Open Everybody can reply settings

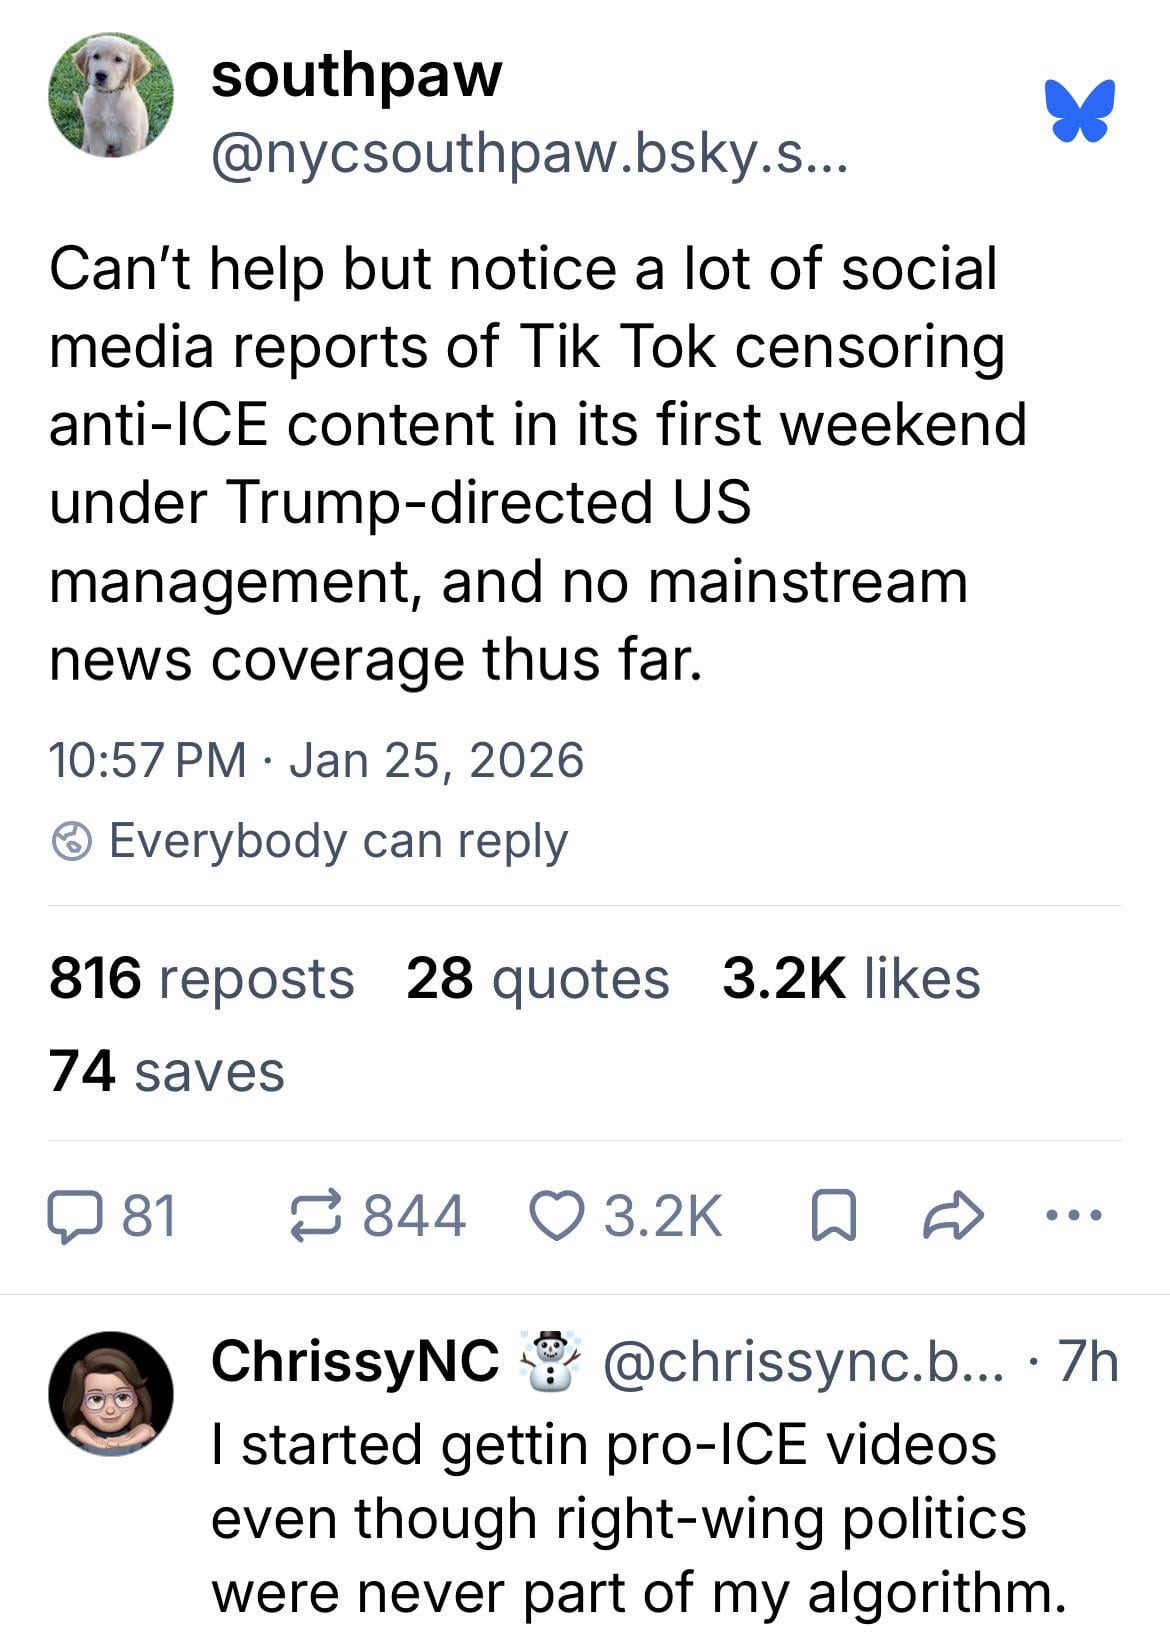coord(338,841)
